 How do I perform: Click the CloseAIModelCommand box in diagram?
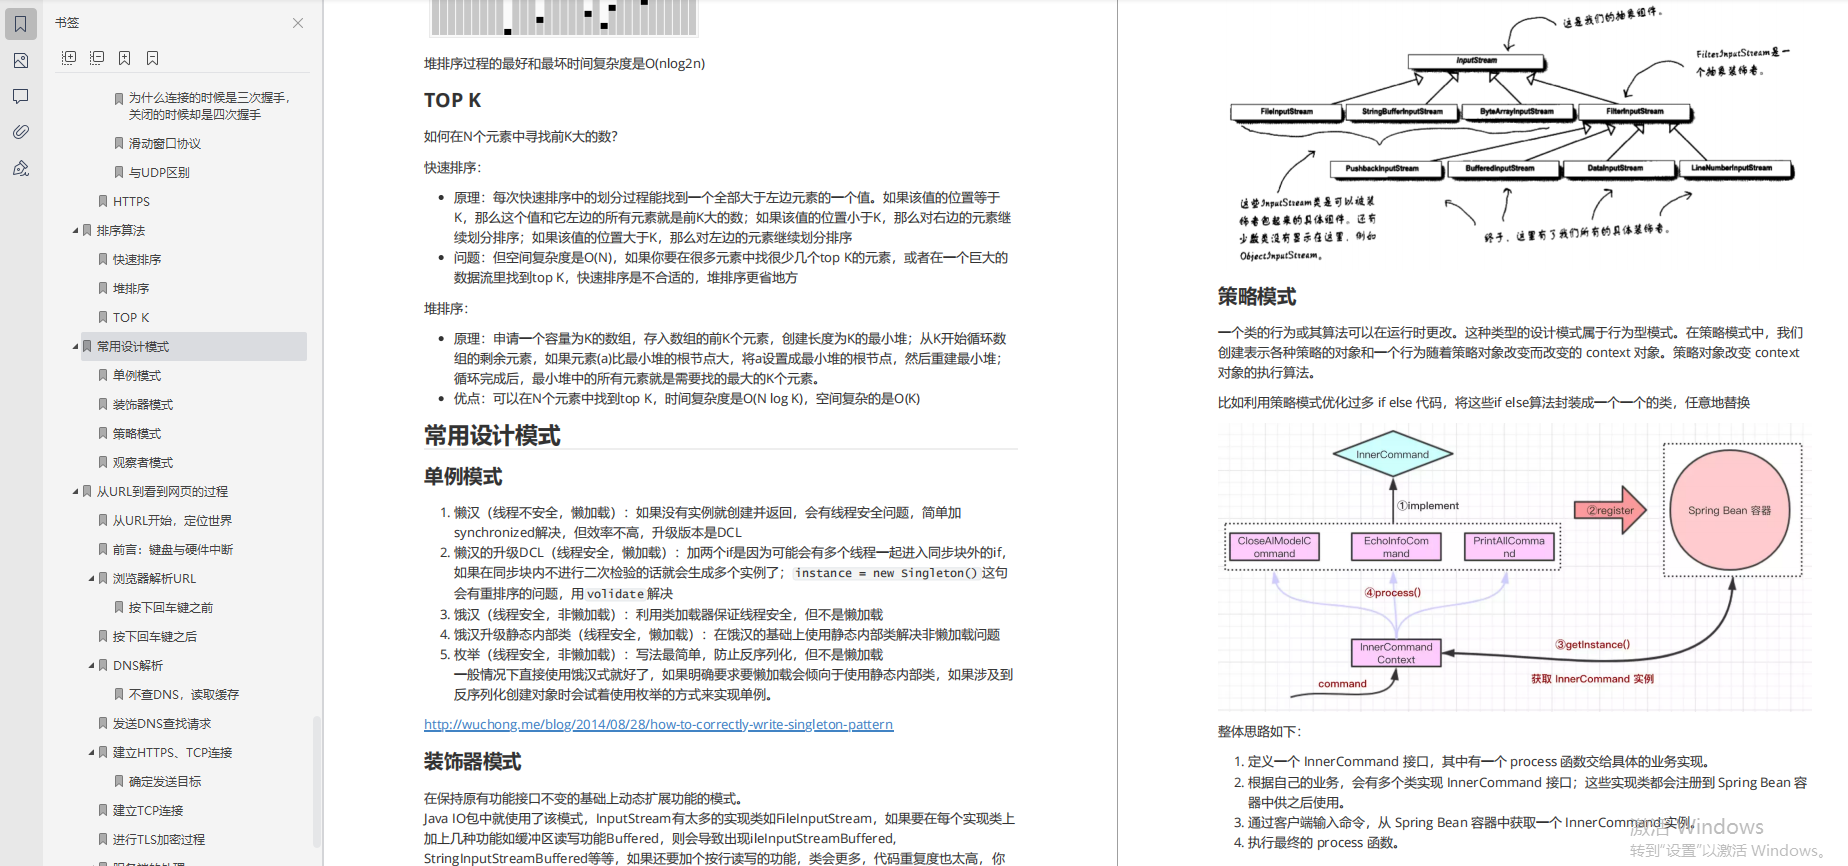click(1274, 547)
